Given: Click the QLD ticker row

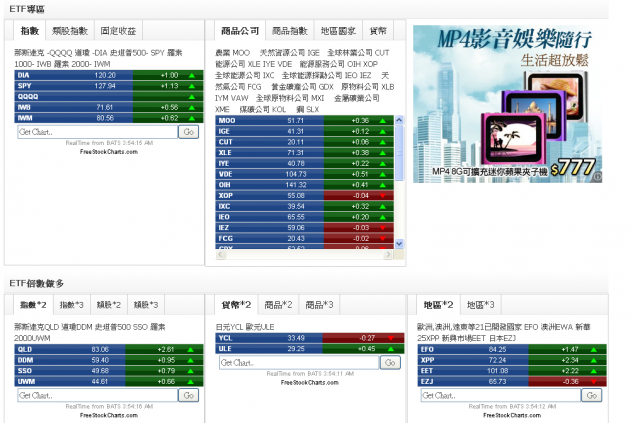Looking at the screenshot, I should pyautogui.click(x=109, y=349).
